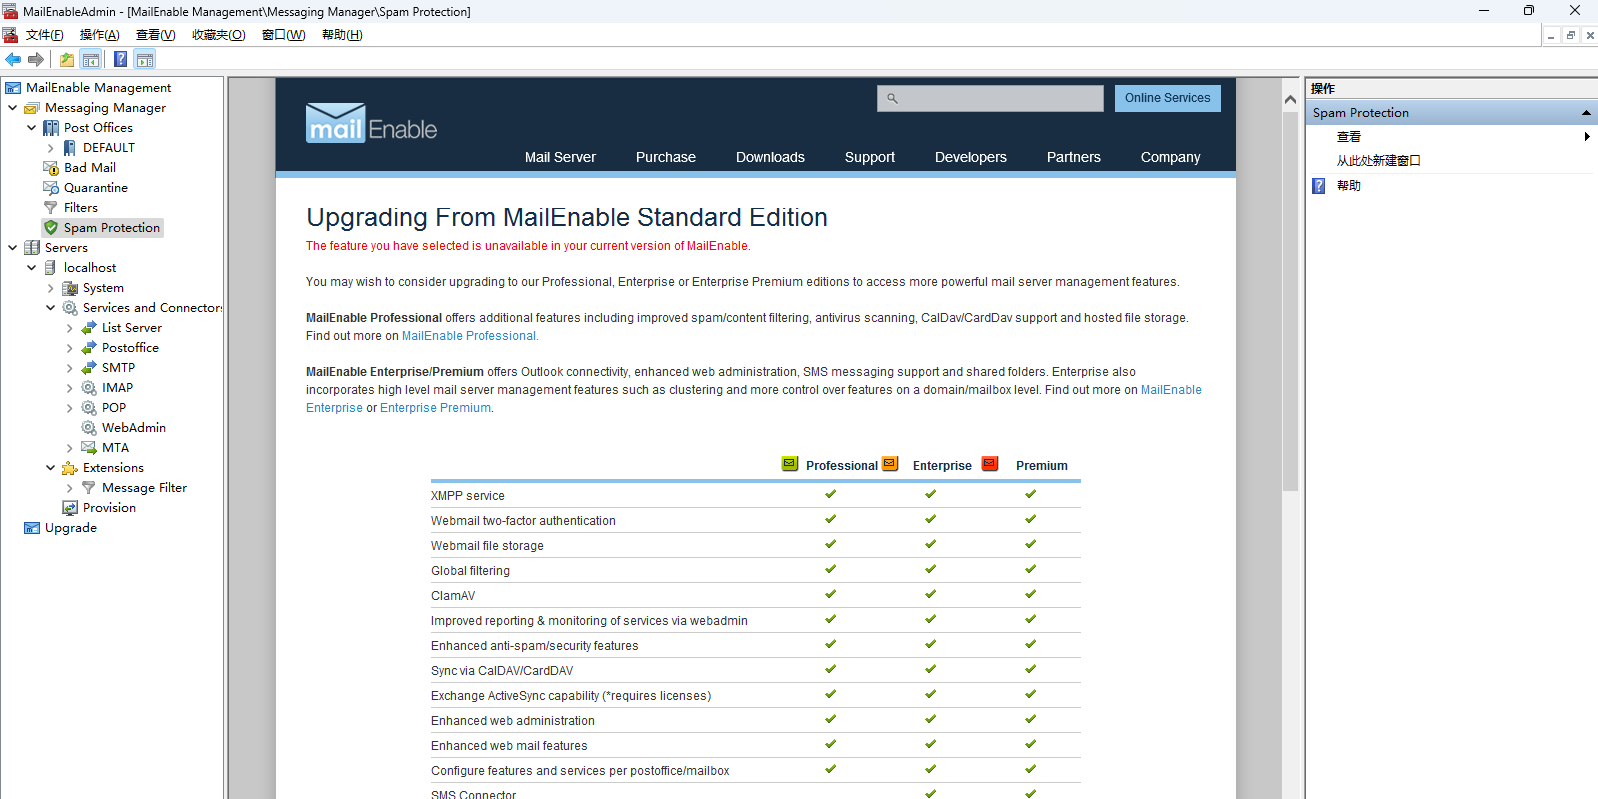Open the 收藏夹(O) menu
Image resolution: width=1598 pixels, height=799 pixels.
(x=218, y=35)
